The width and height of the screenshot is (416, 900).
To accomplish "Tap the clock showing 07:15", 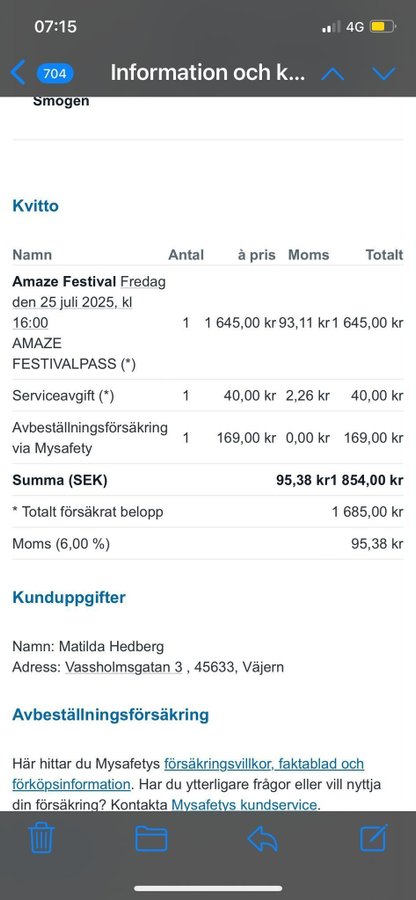I will point(56,26).
